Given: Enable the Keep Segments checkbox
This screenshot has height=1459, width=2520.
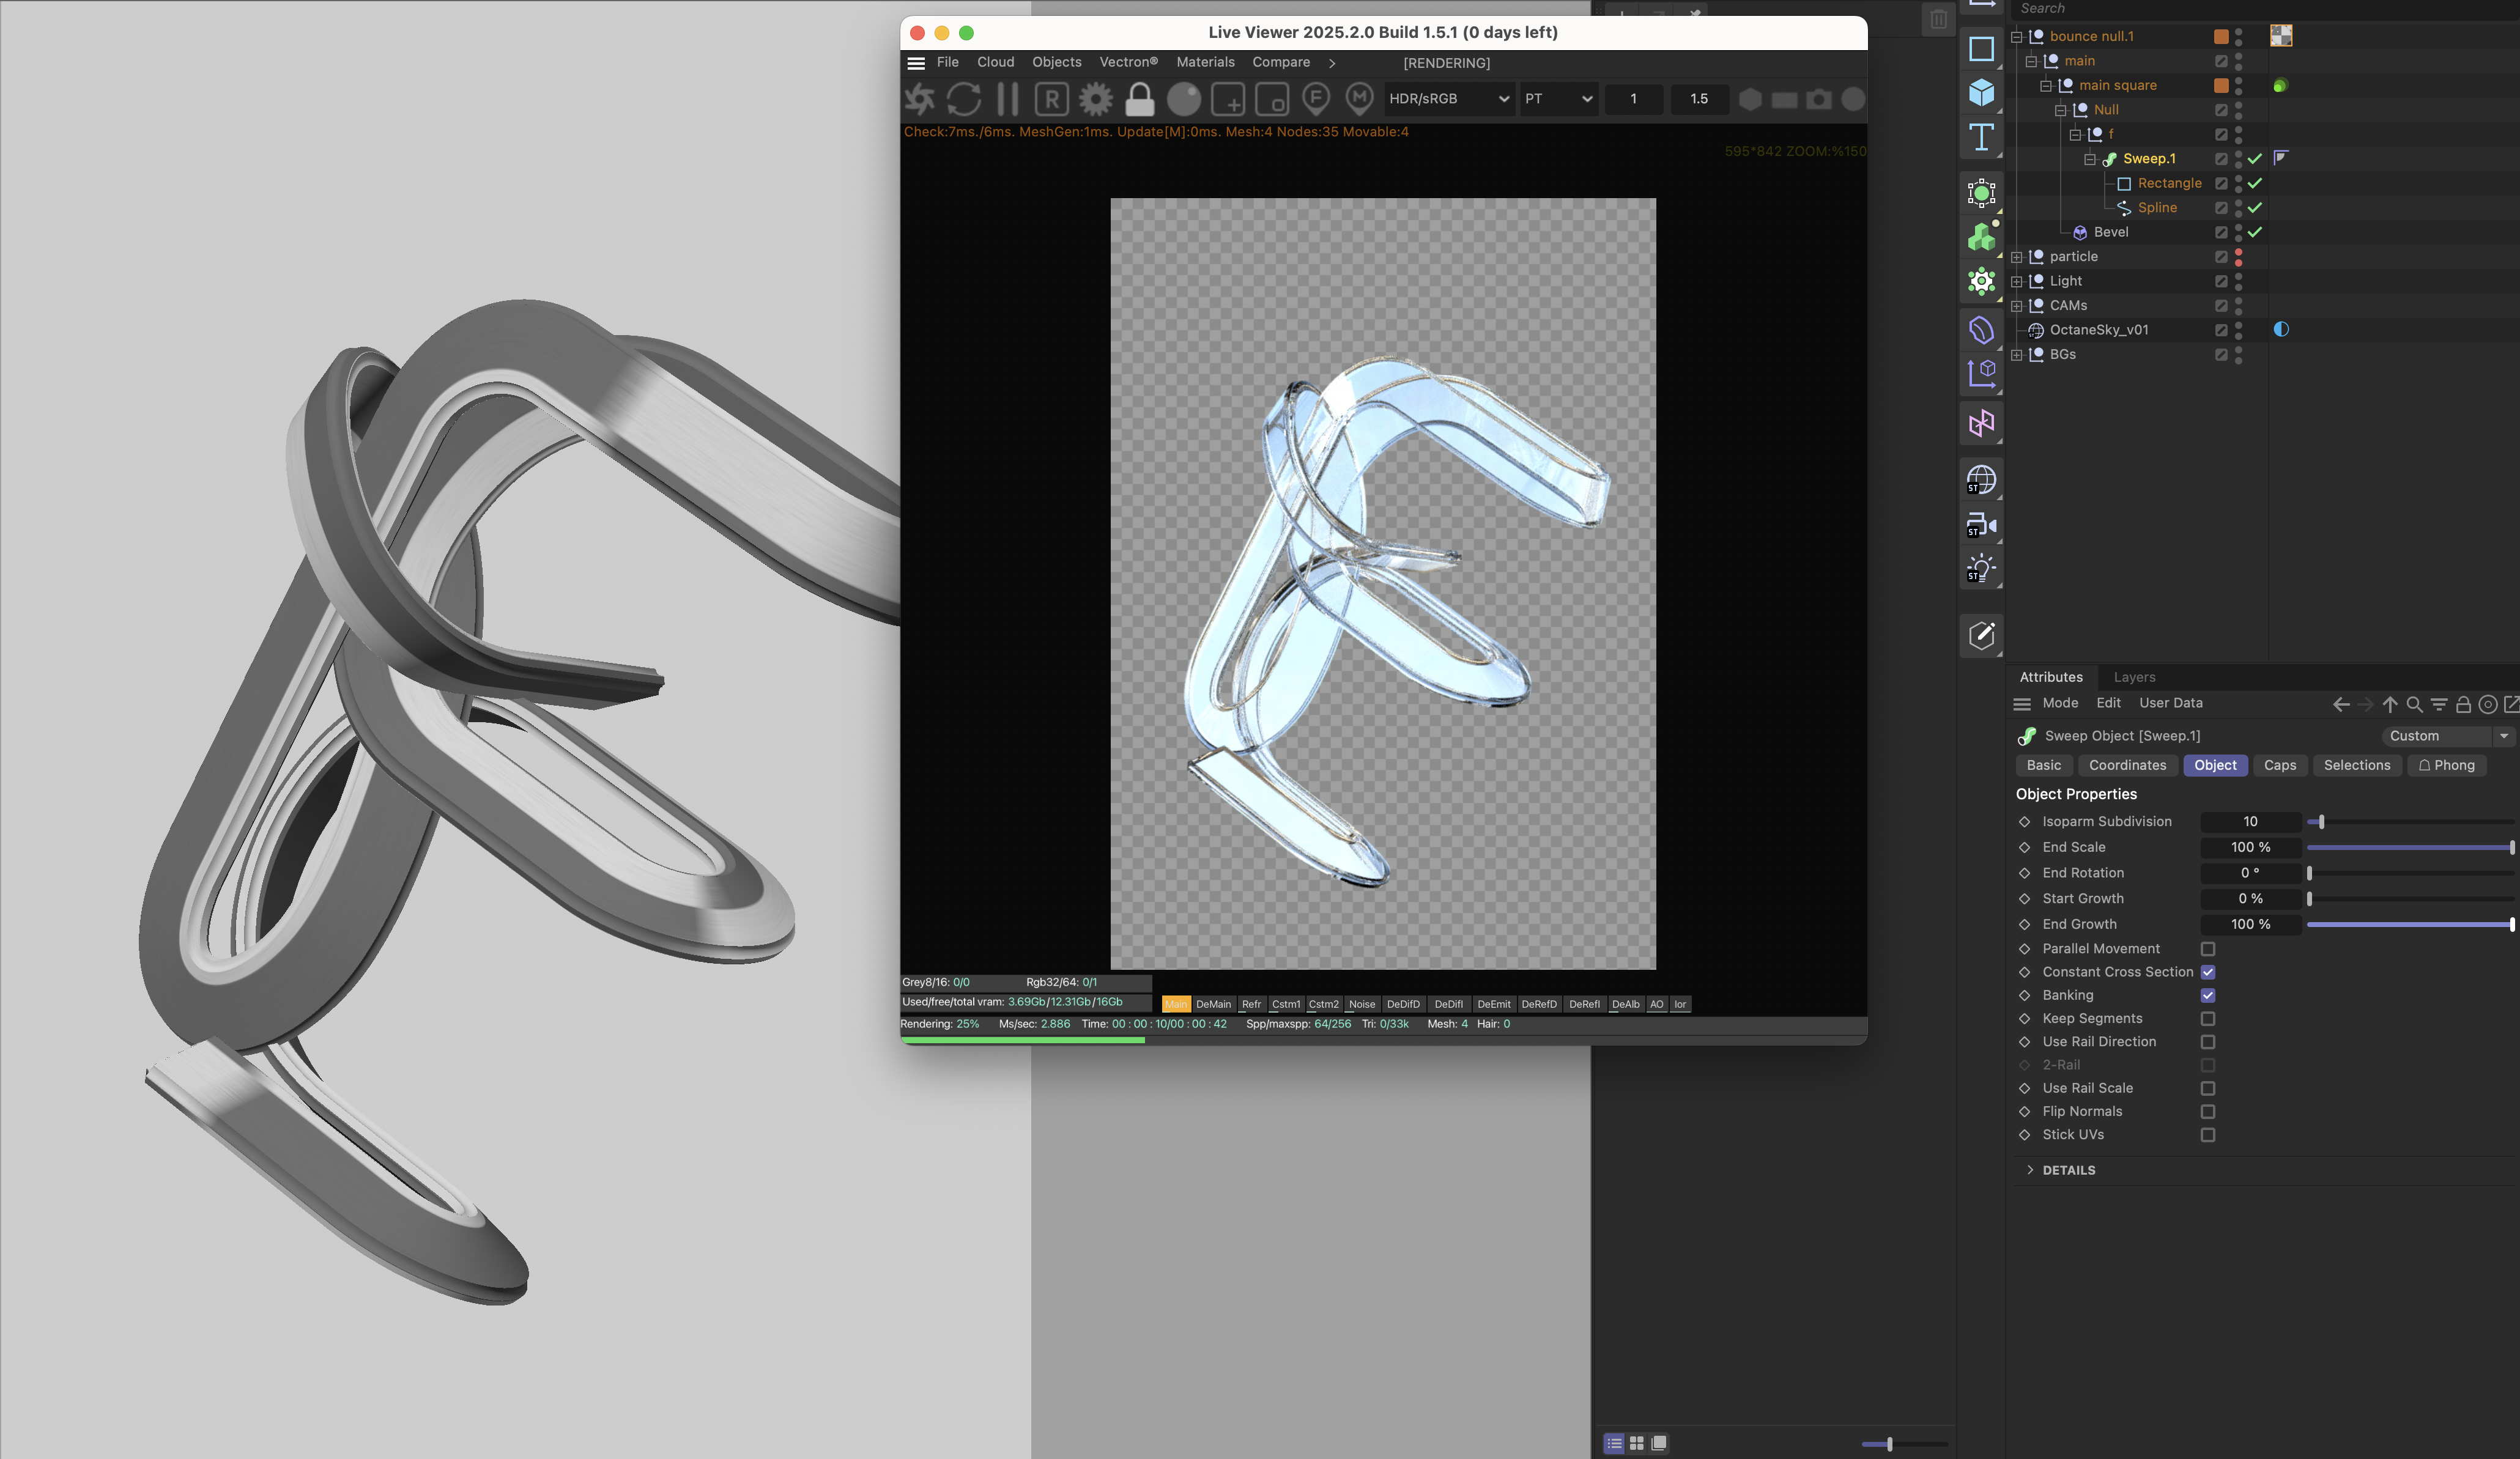Looking at the screenshot, I should 2208,1018.
